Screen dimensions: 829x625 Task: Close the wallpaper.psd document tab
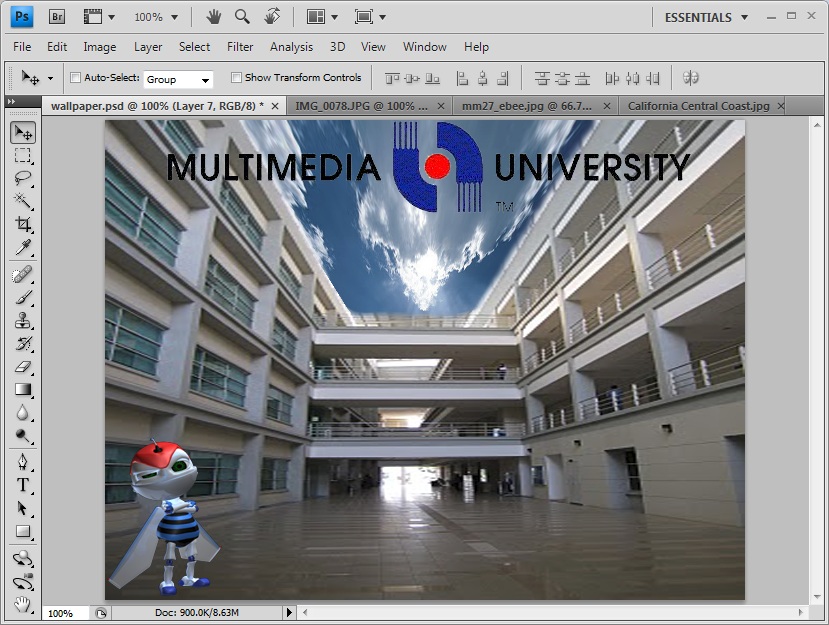pyautogui.click(x=275, y=106)
